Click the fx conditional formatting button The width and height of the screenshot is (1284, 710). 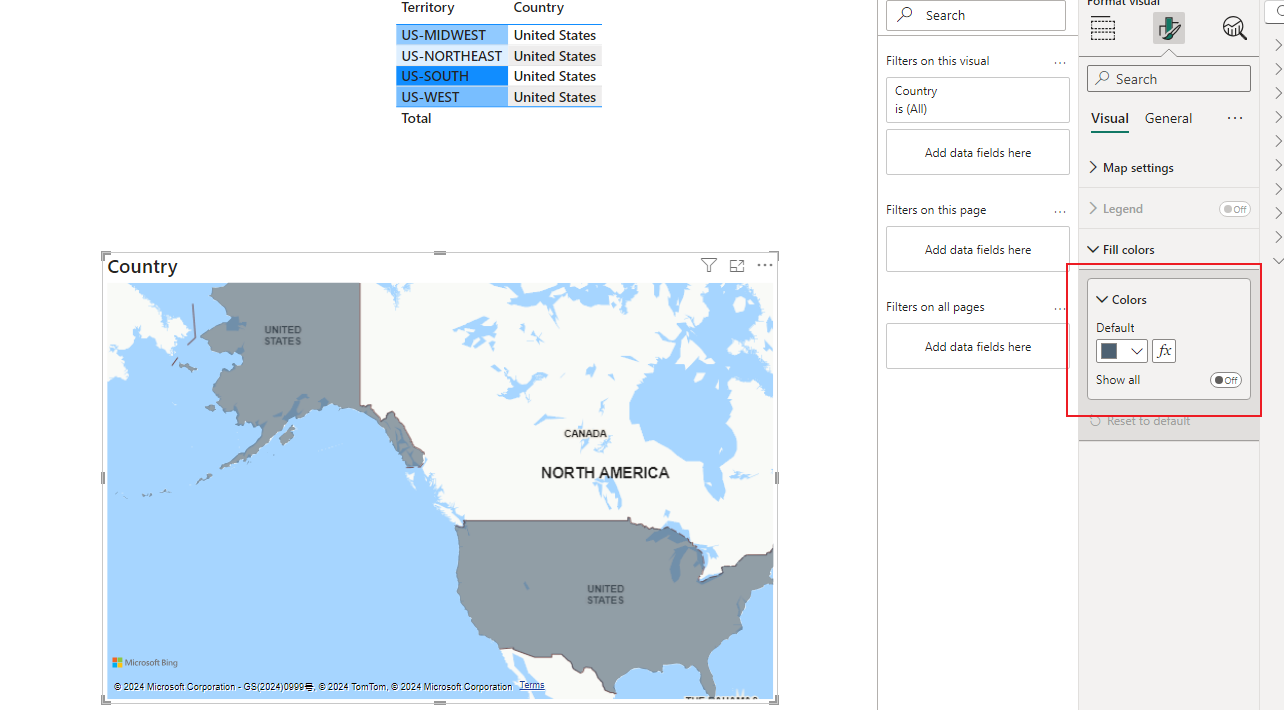[1164, 351]
